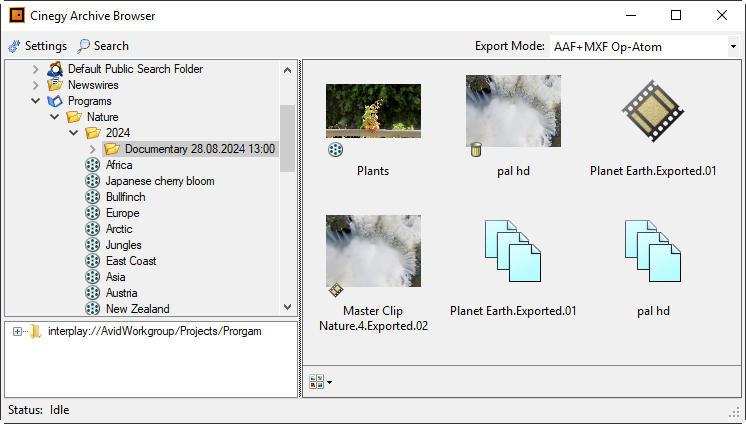The image size is (746, 424).
Task: Click the Documentary 28.08.2024 13:00 label
Action: coord(200,149)
